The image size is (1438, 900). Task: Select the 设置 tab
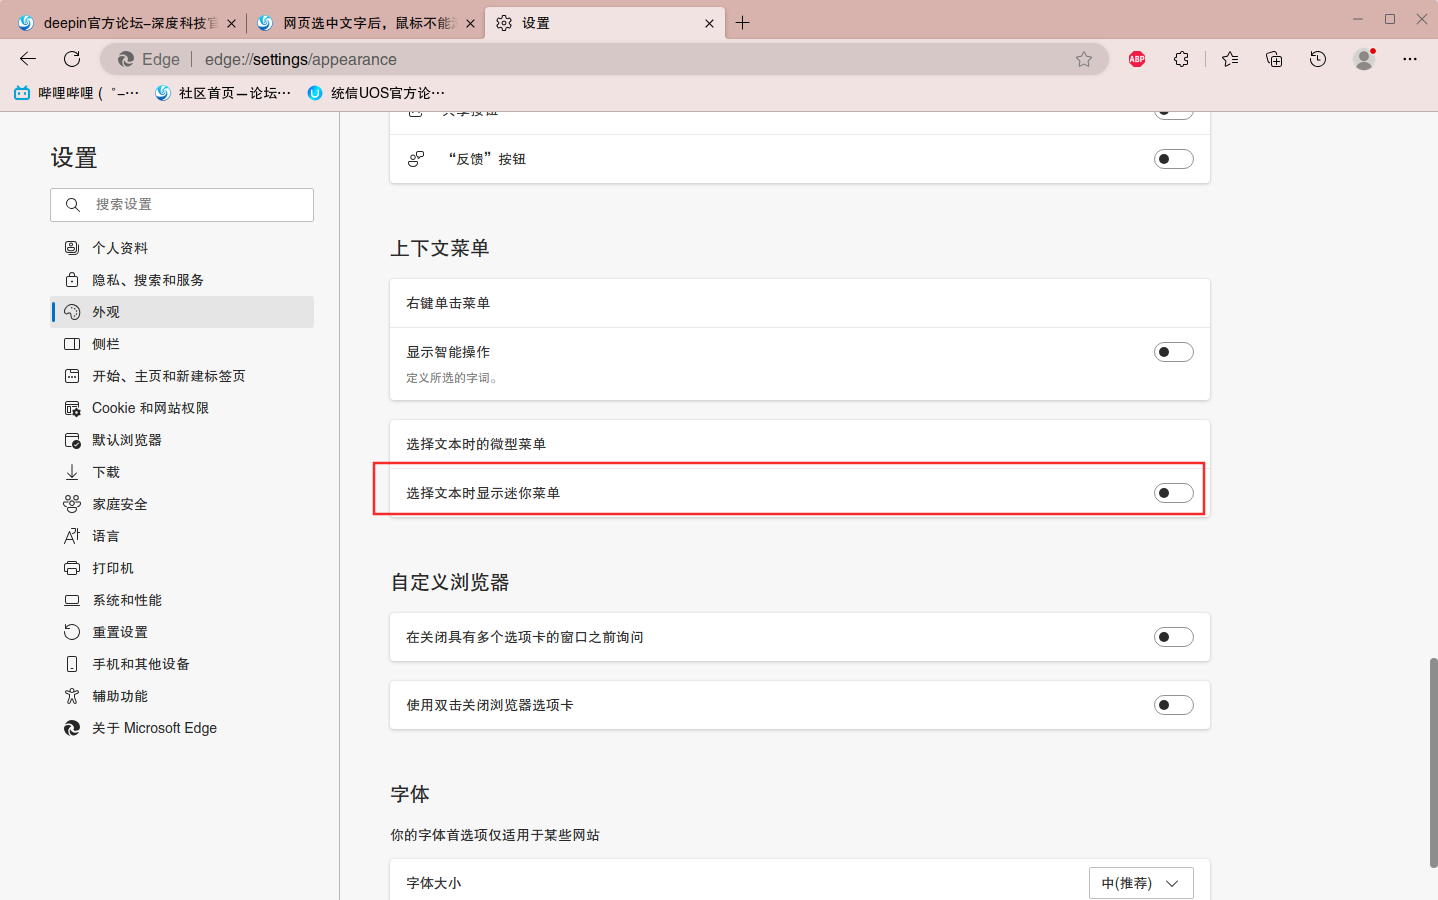tap(605, 23)
